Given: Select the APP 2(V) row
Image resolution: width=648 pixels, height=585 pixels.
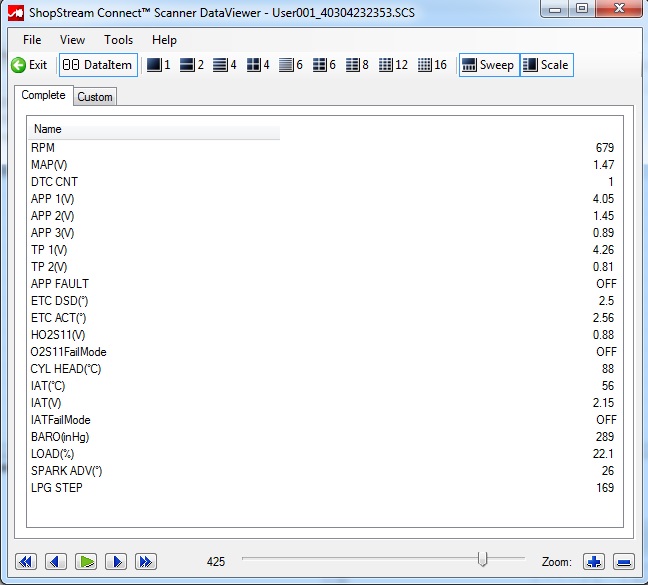Looking at the screenshot, I should tap(324, 216).
